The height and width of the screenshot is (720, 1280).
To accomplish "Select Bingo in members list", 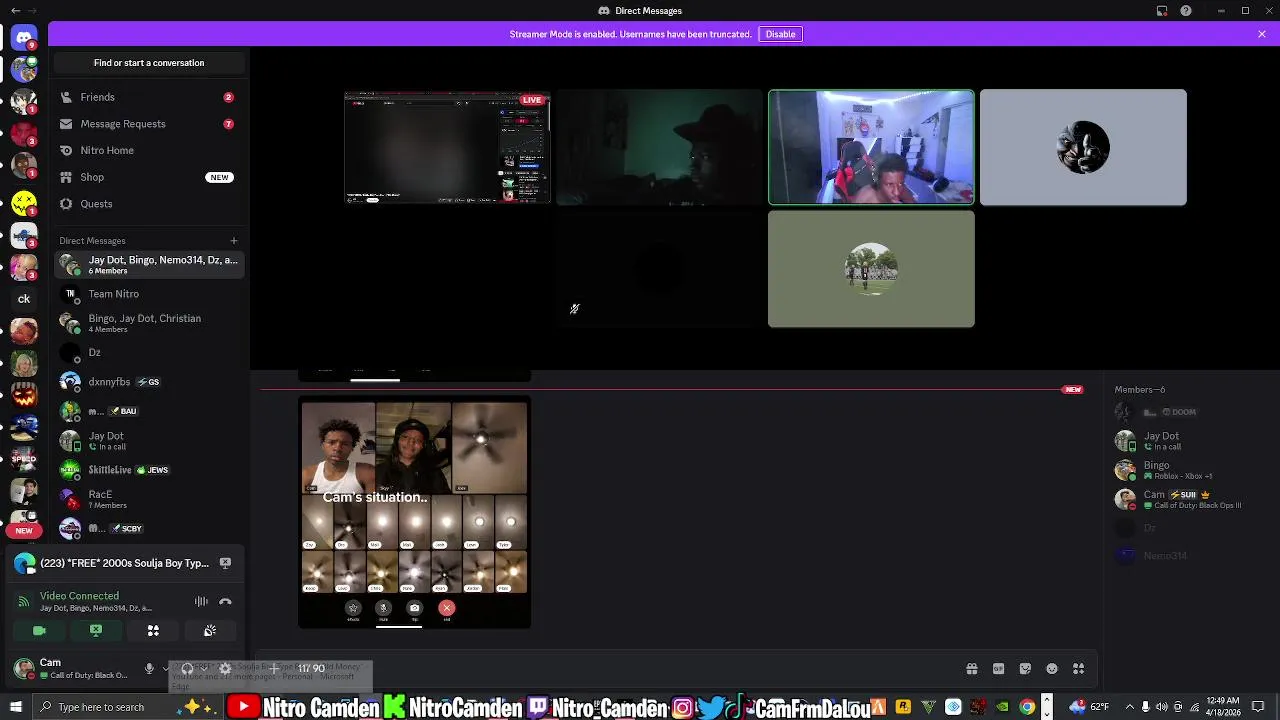I will [1190, 470].
